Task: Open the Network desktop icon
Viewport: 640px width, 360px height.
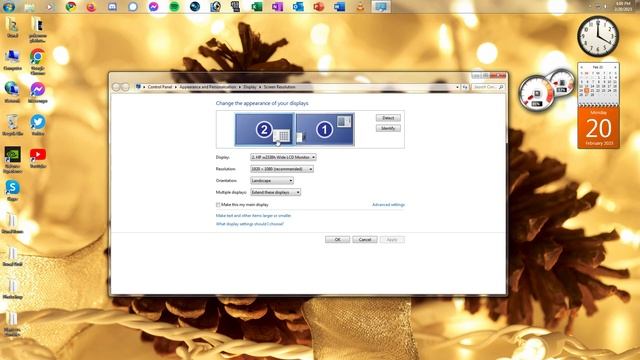Action: pos(12,92)
